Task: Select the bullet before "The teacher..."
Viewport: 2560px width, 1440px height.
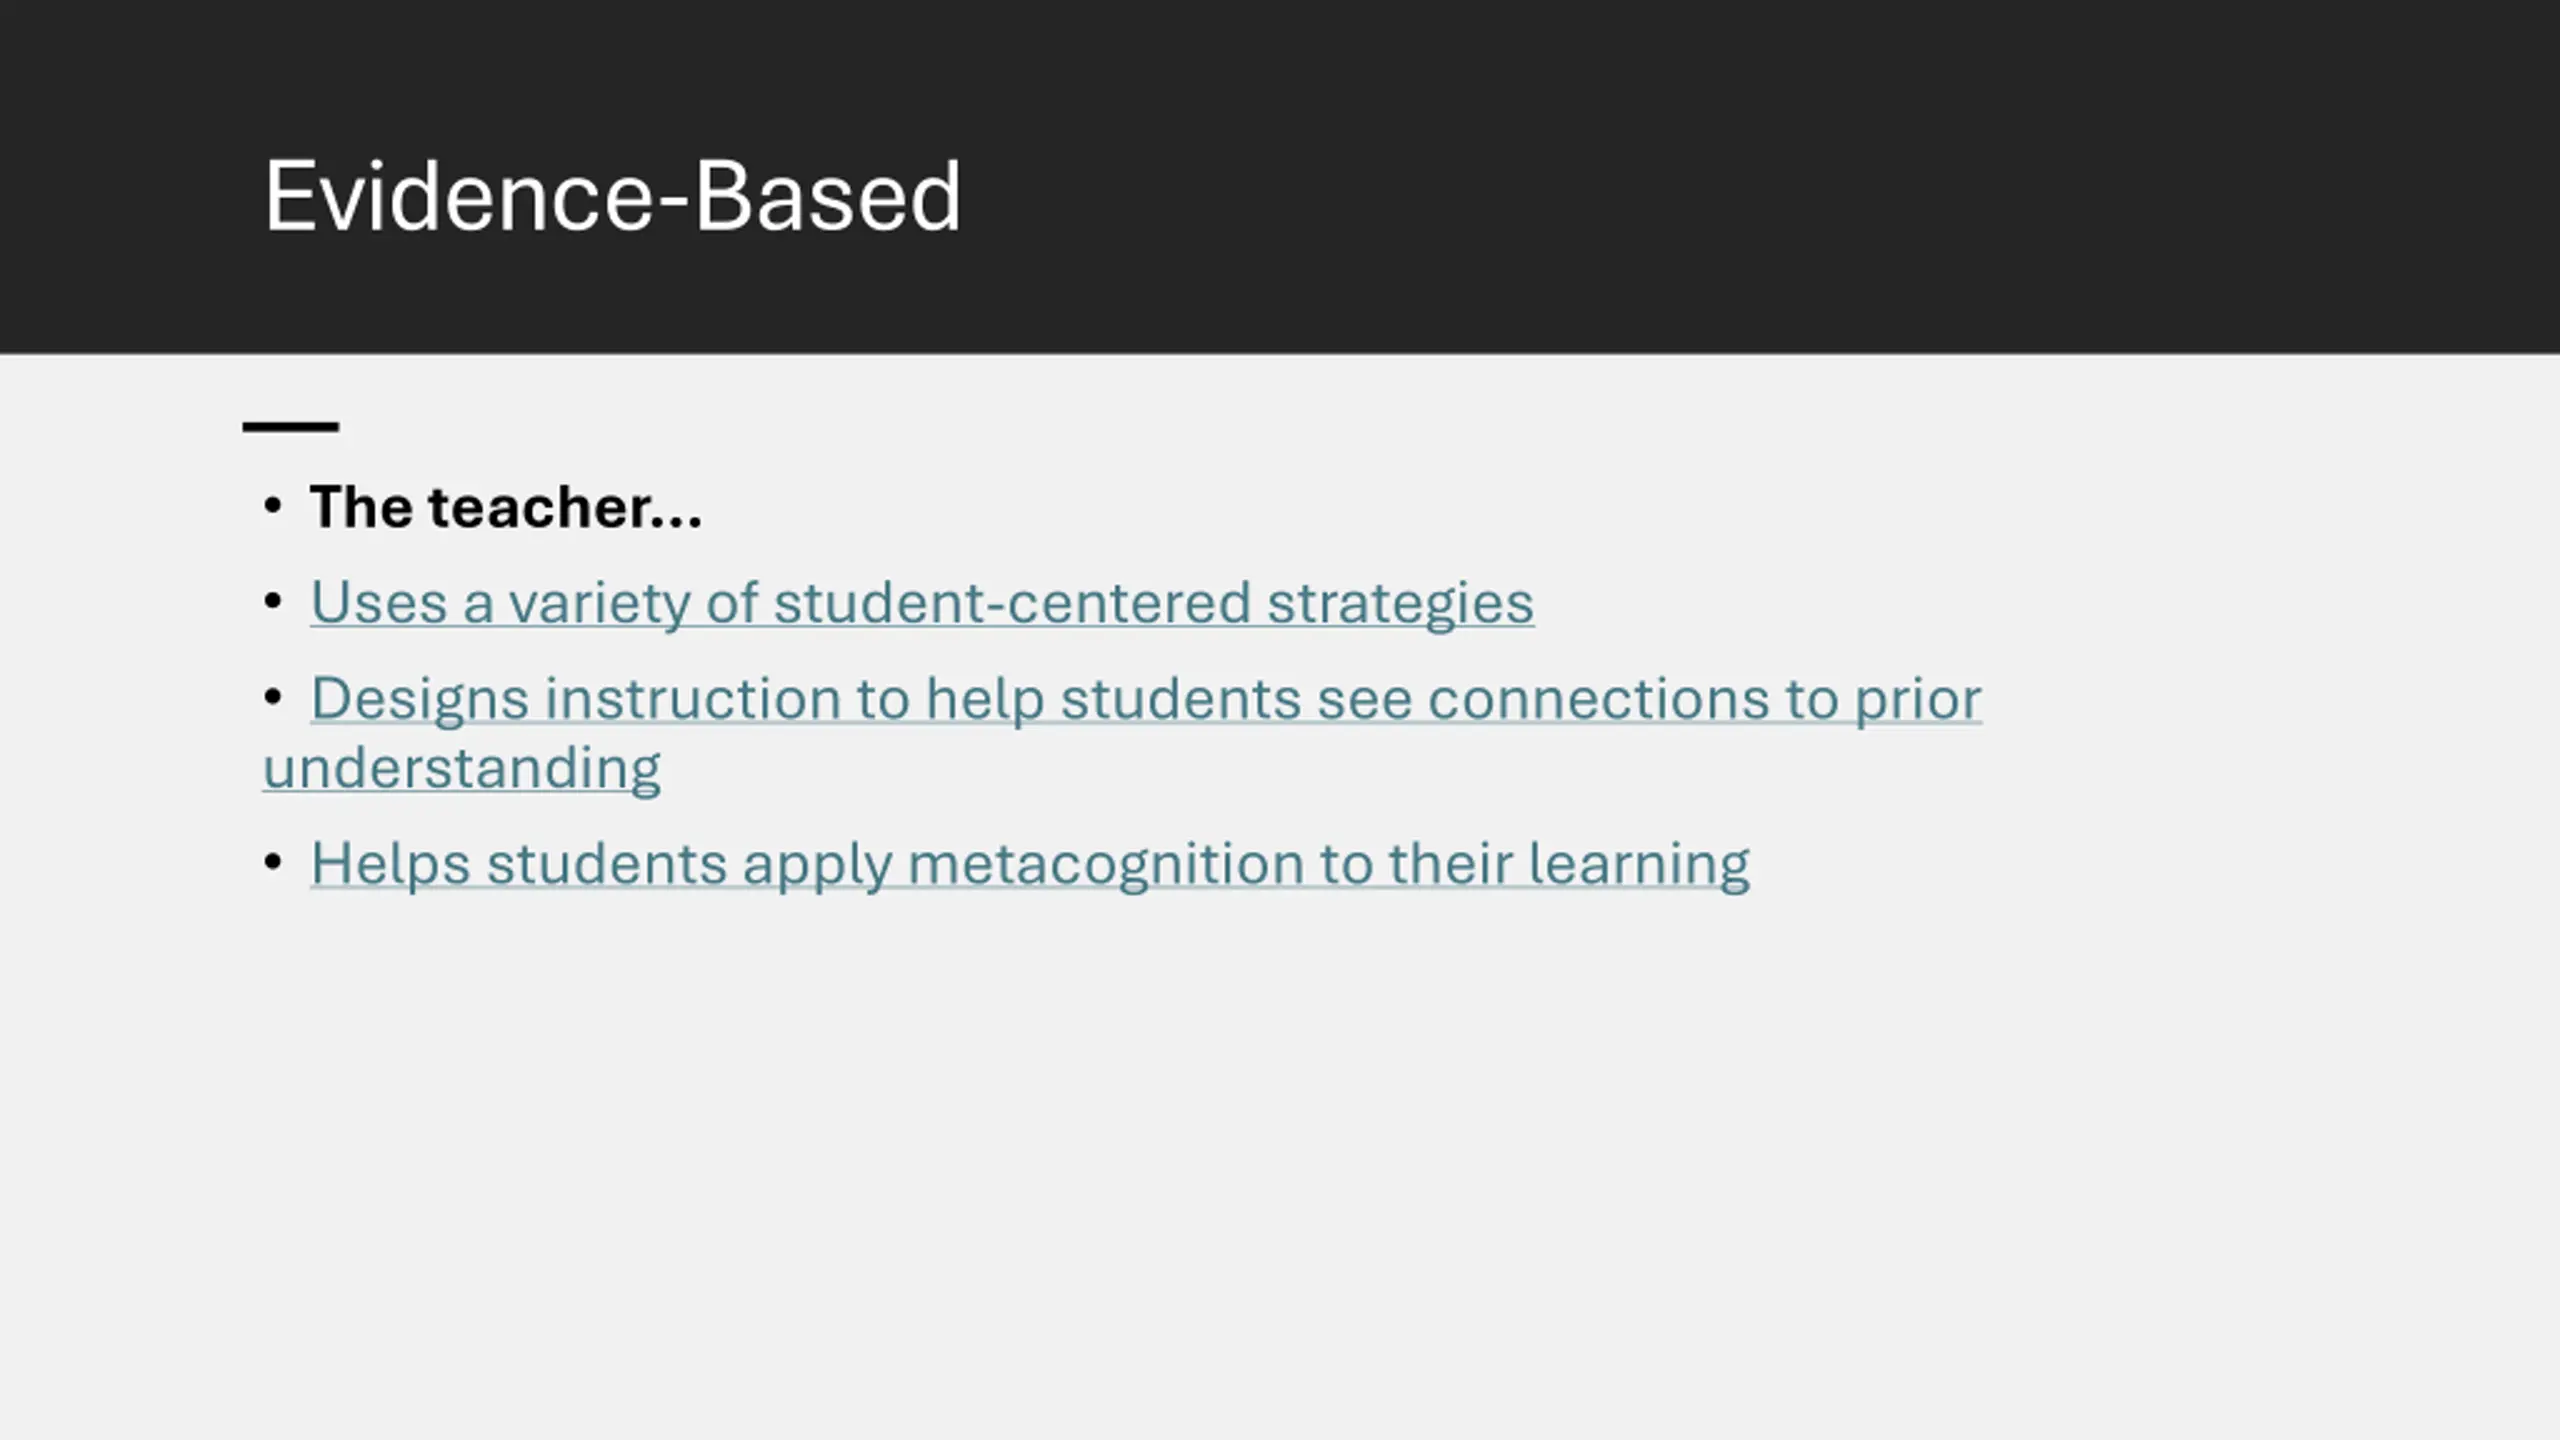Action: tap(273, 506)
